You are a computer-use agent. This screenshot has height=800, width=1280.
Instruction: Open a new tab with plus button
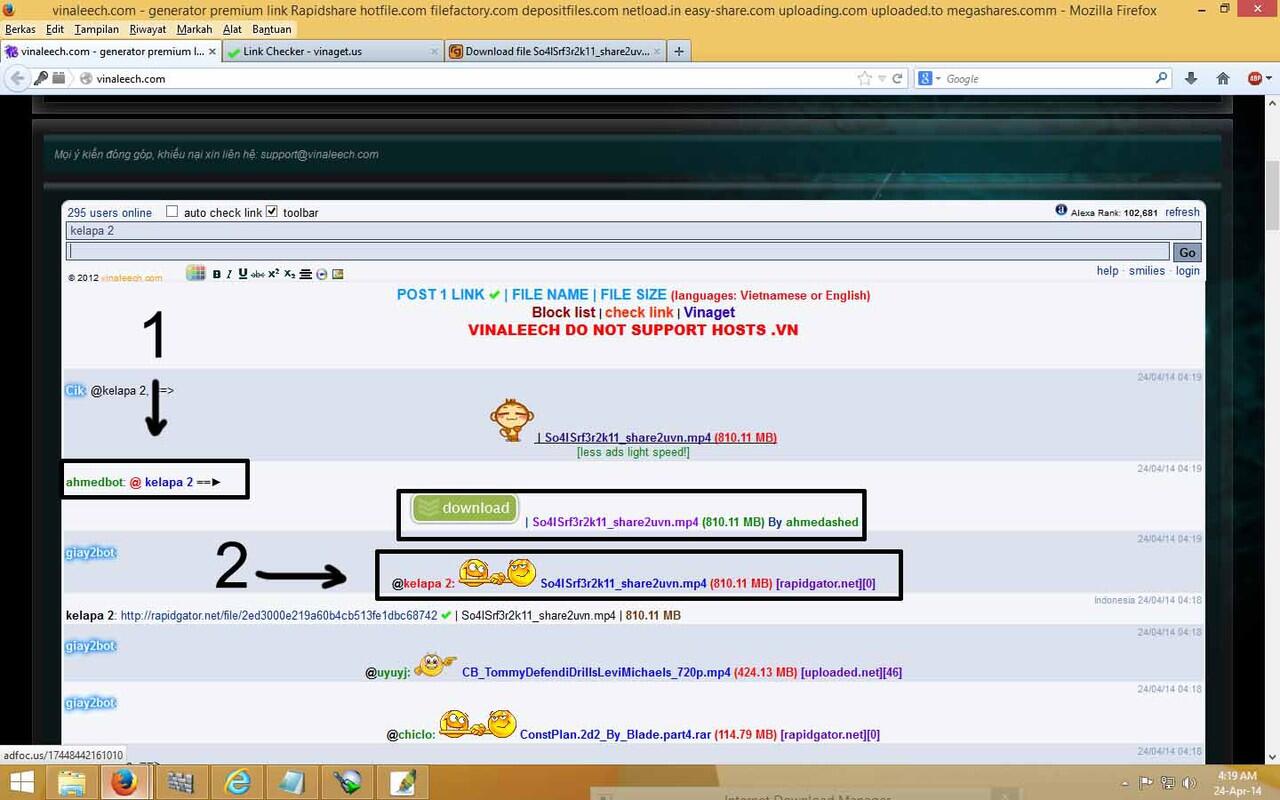tap(679, 51)
